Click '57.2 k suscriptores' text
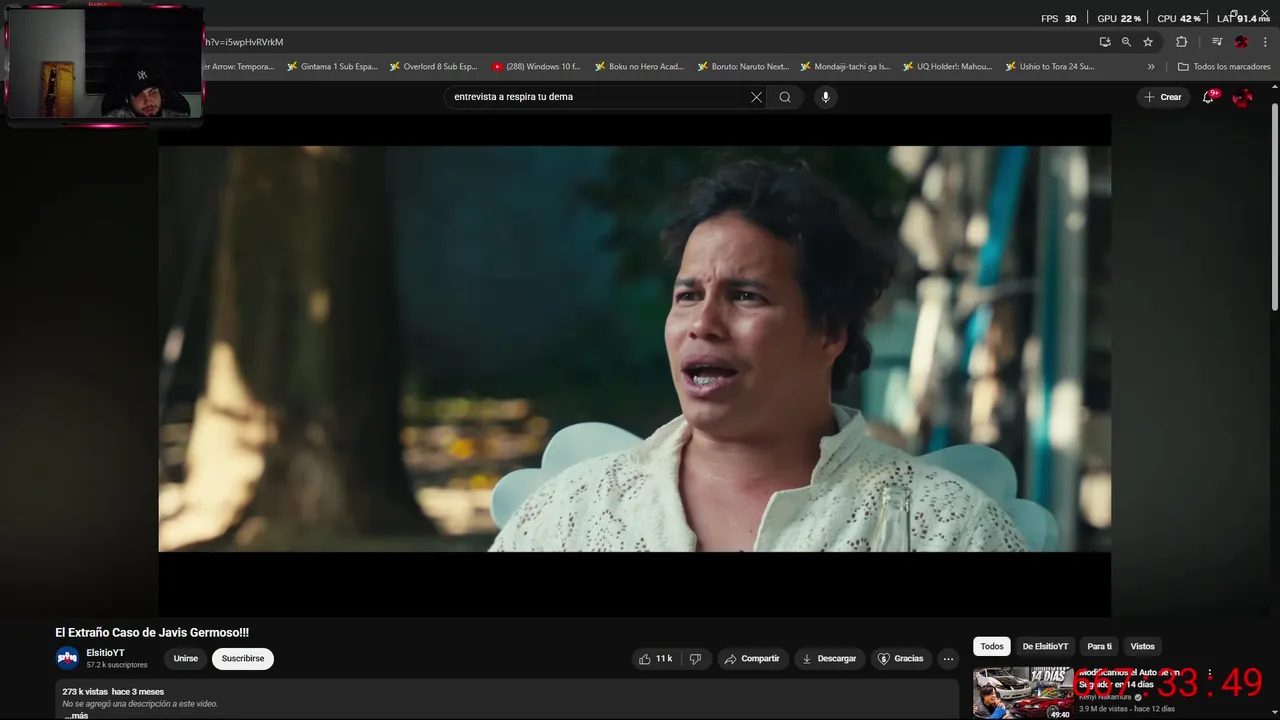The image size is (1280, 720). click(116, 665)
